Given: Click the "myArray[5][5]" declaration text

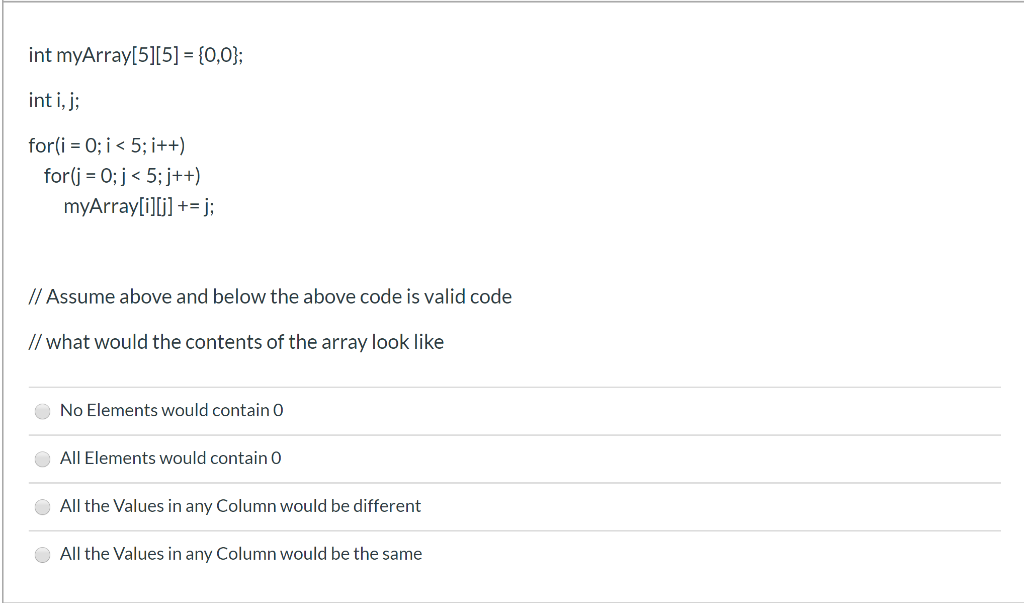Looking at the screenshot, I should pos(117,56).
